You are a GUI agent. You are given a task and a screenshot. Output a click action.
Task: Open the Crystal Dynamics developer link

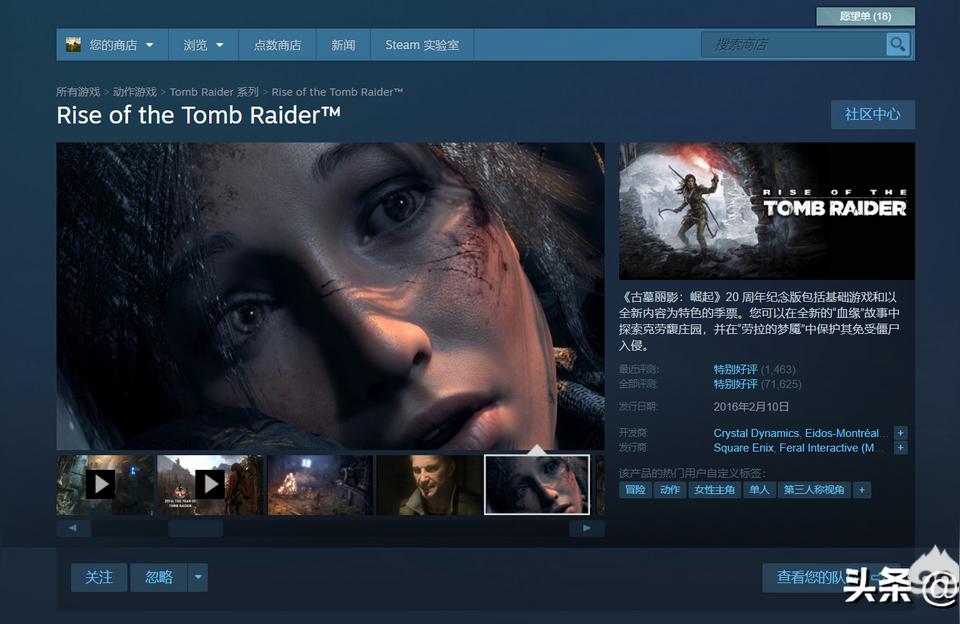pos(756,433)
